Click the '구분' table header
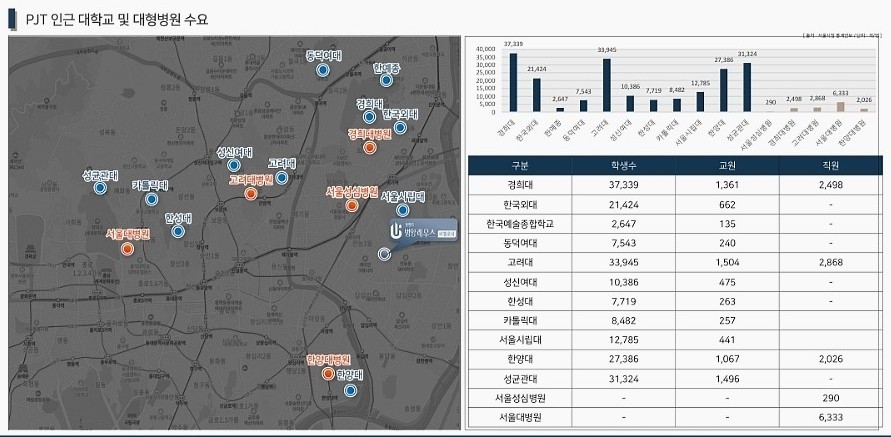The width and height of the screenshot is (891, 437). pyautogui.click(x=520, y=166)
